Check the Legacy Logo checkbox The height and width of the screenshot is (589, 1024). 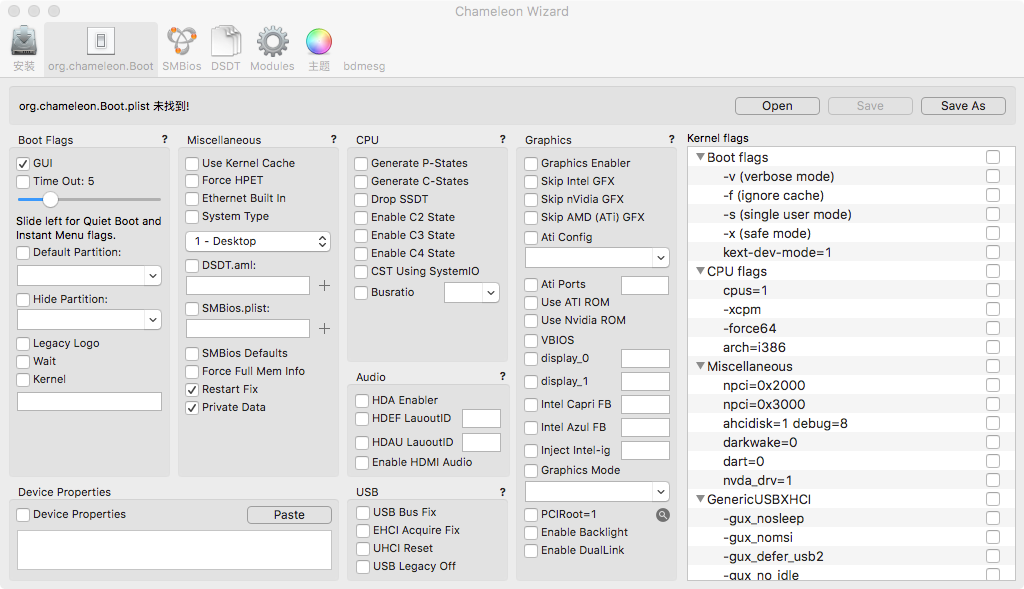pyautogui.click(x=23, y=343)
